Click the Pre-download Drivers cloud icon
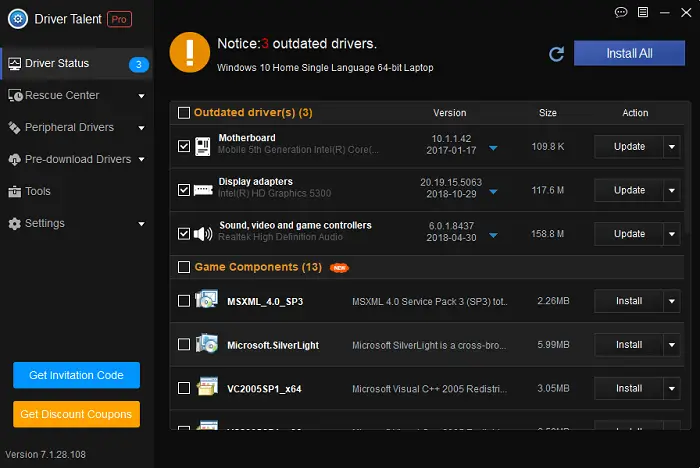This screenshot has width=700, height=468. click(14, 159)
